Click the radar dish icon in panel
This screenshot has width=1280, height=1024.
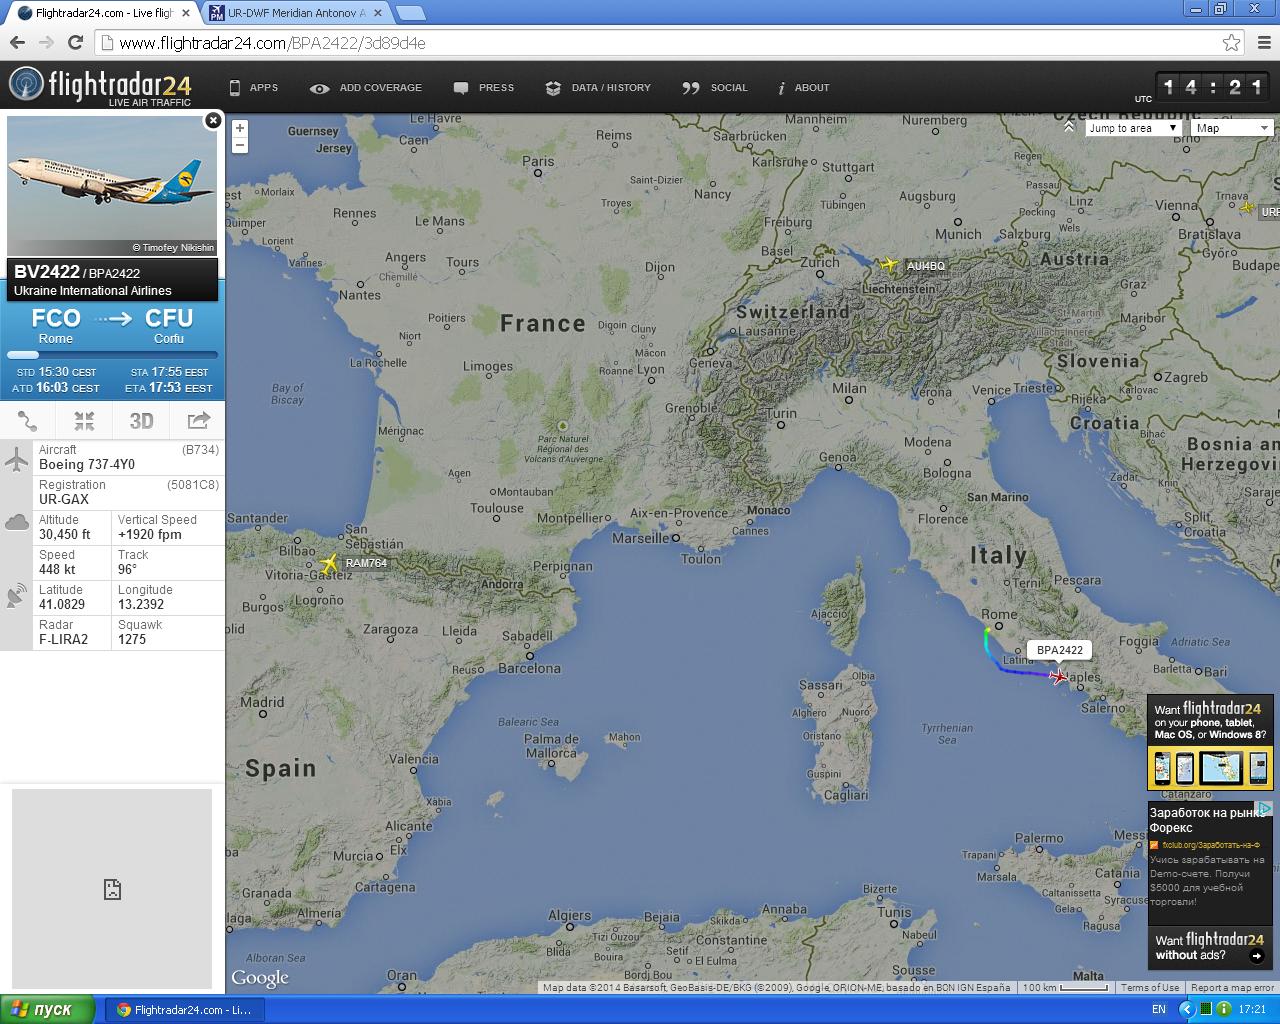point(17,597)
